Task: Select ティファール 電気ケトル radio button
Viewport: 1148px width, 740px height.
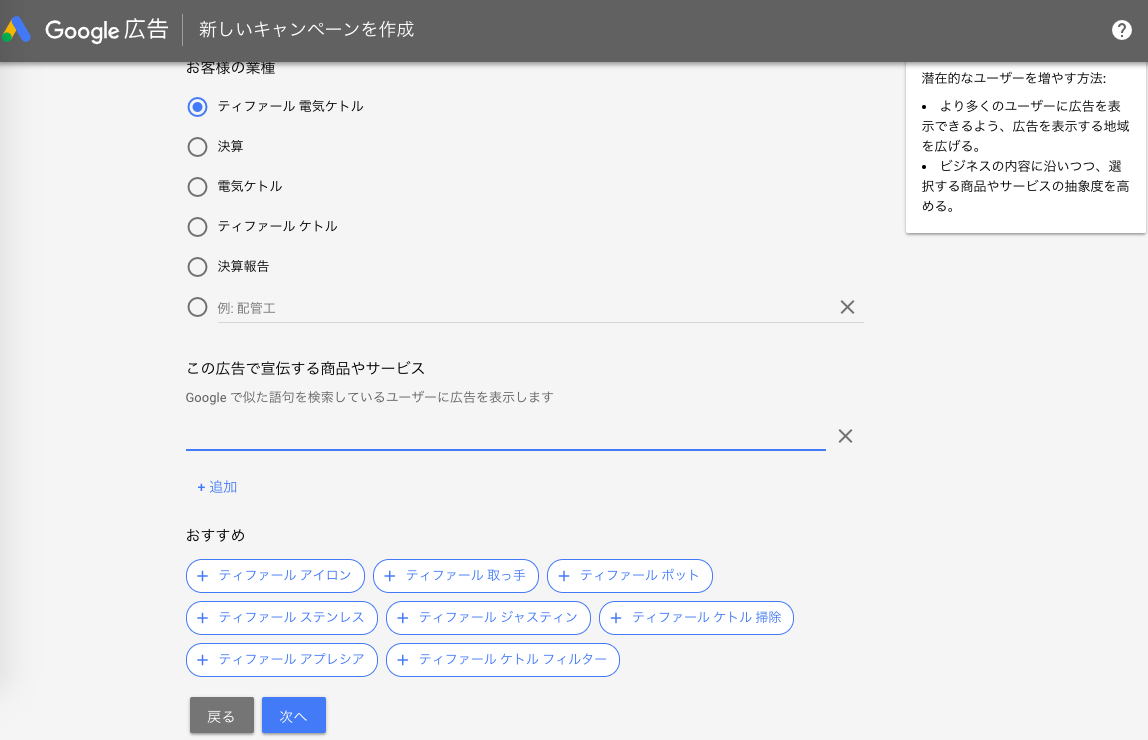Action: (197, 107)
